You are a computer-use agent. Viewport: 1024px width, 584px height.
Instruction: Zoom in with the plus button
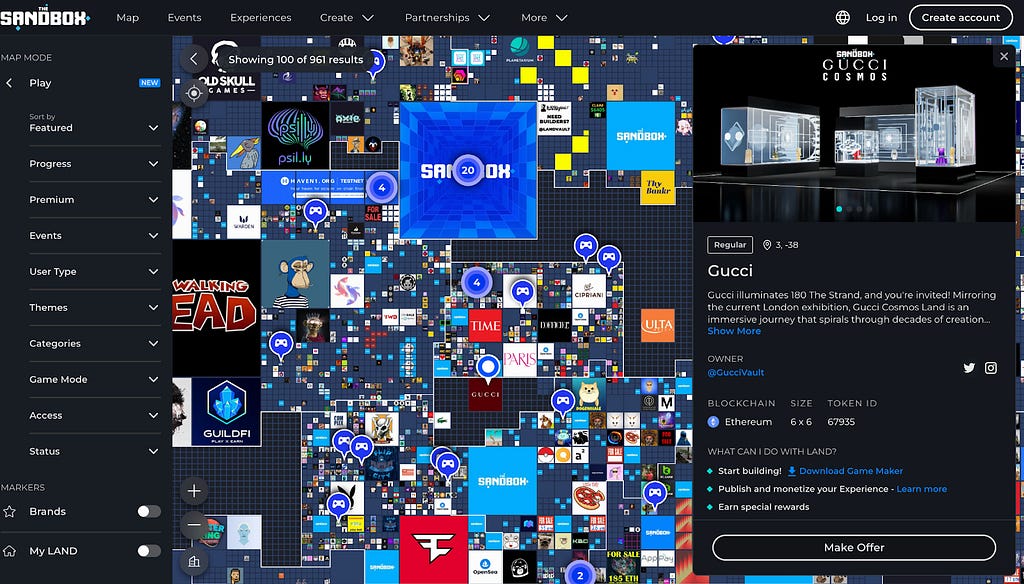194,491
